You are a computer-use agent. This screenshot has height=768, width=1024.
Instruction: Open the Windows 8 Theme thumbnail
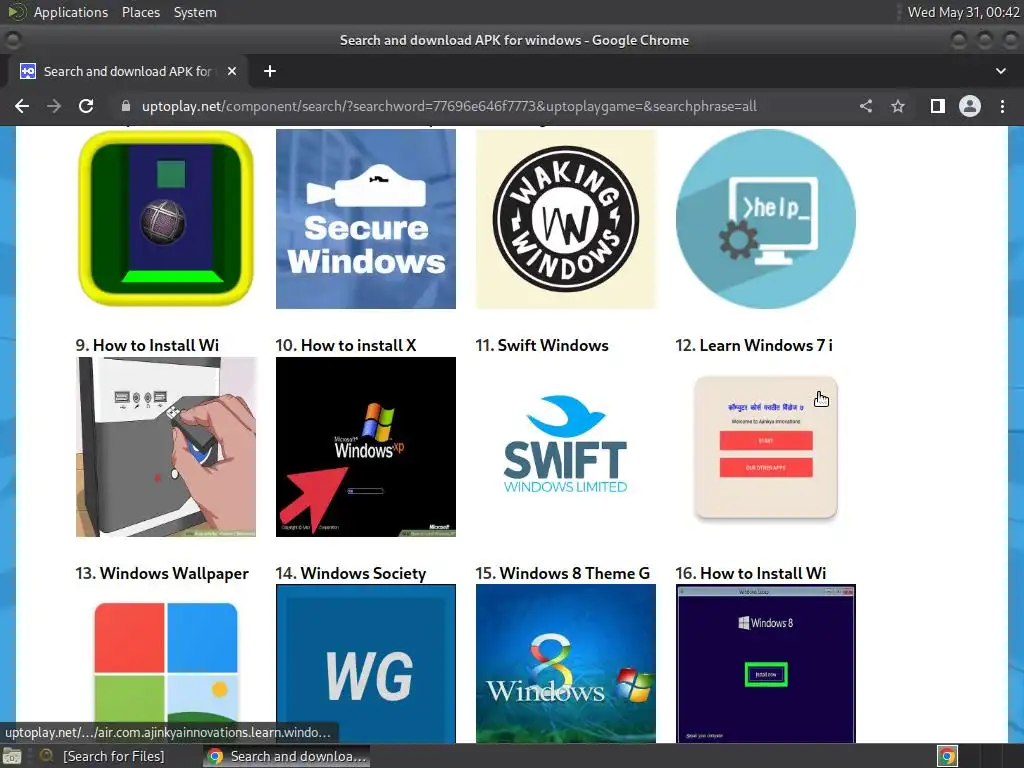click(x=566, y=664)
